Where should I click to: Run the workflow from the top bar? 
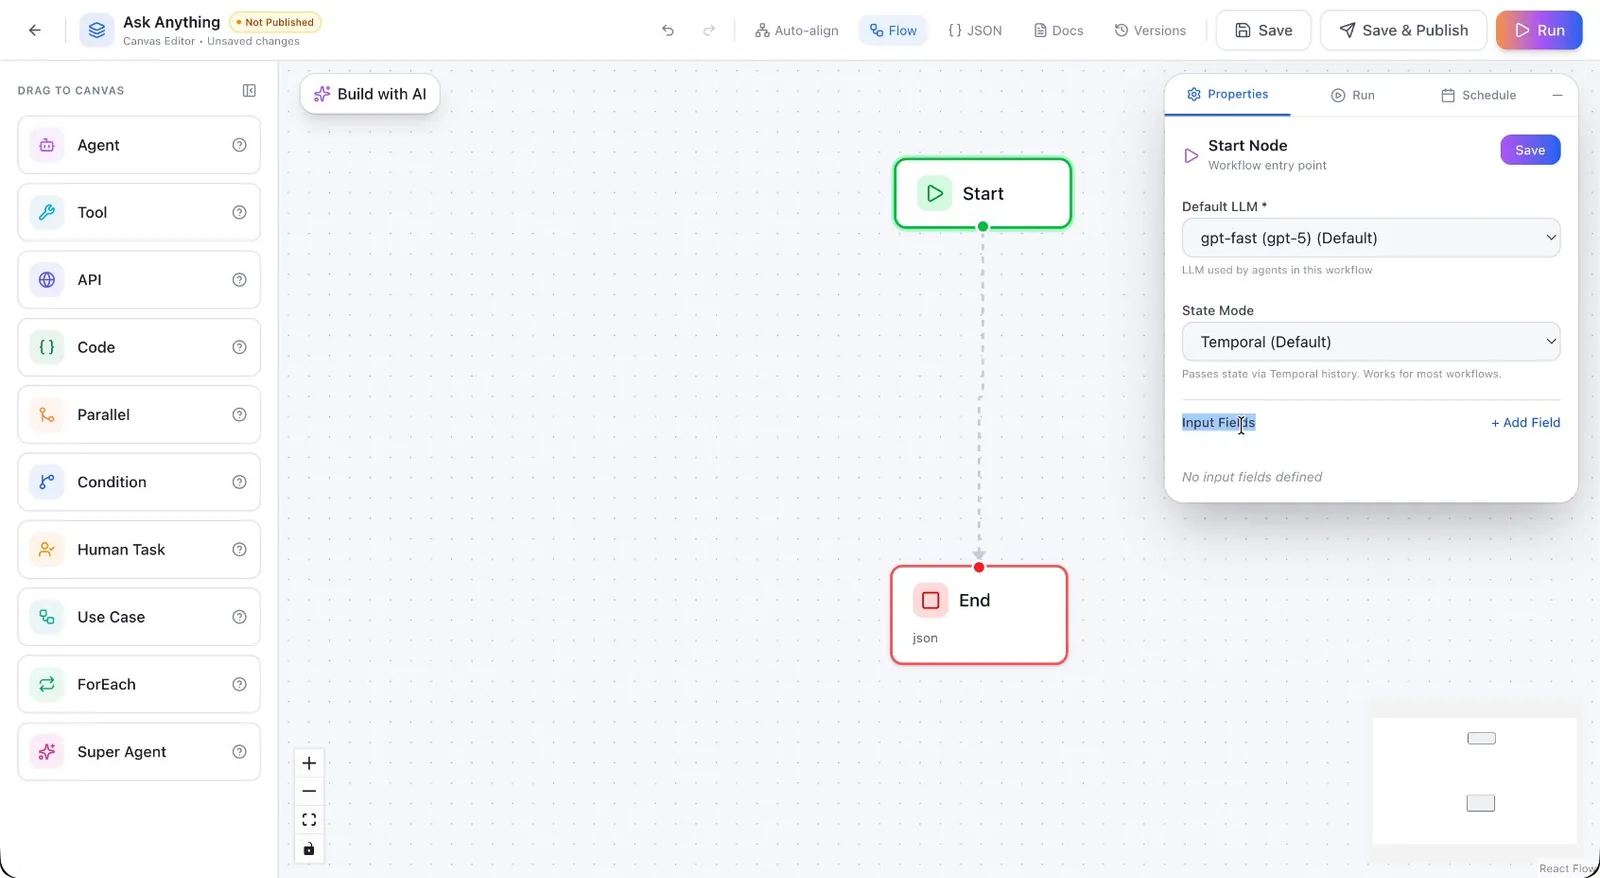pyautogui.click(x=1539, y=30)
